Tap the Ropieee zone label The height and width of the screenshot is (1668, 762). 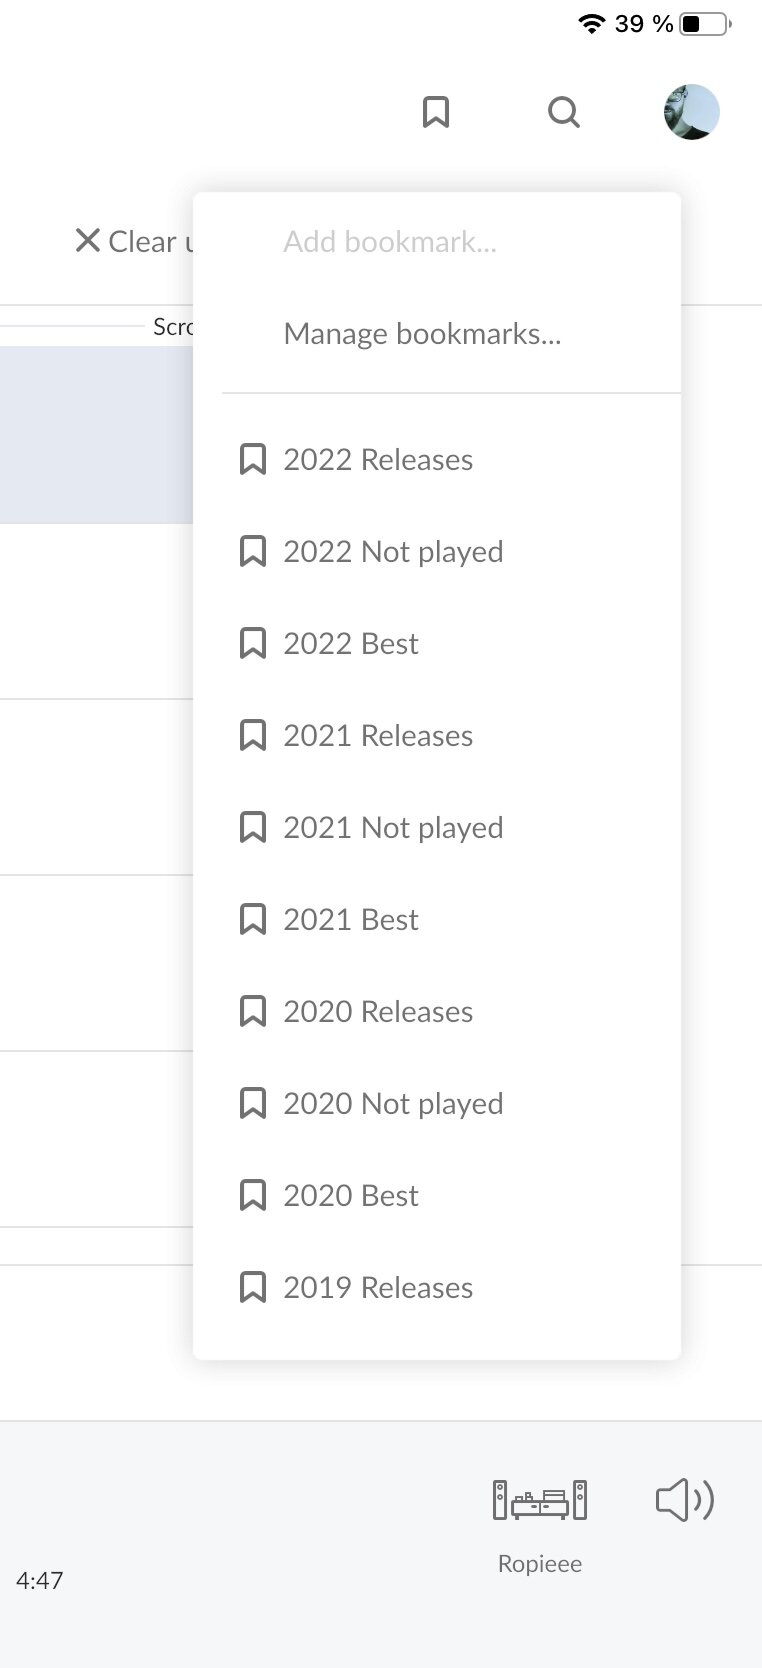[x=540, y=1564]
